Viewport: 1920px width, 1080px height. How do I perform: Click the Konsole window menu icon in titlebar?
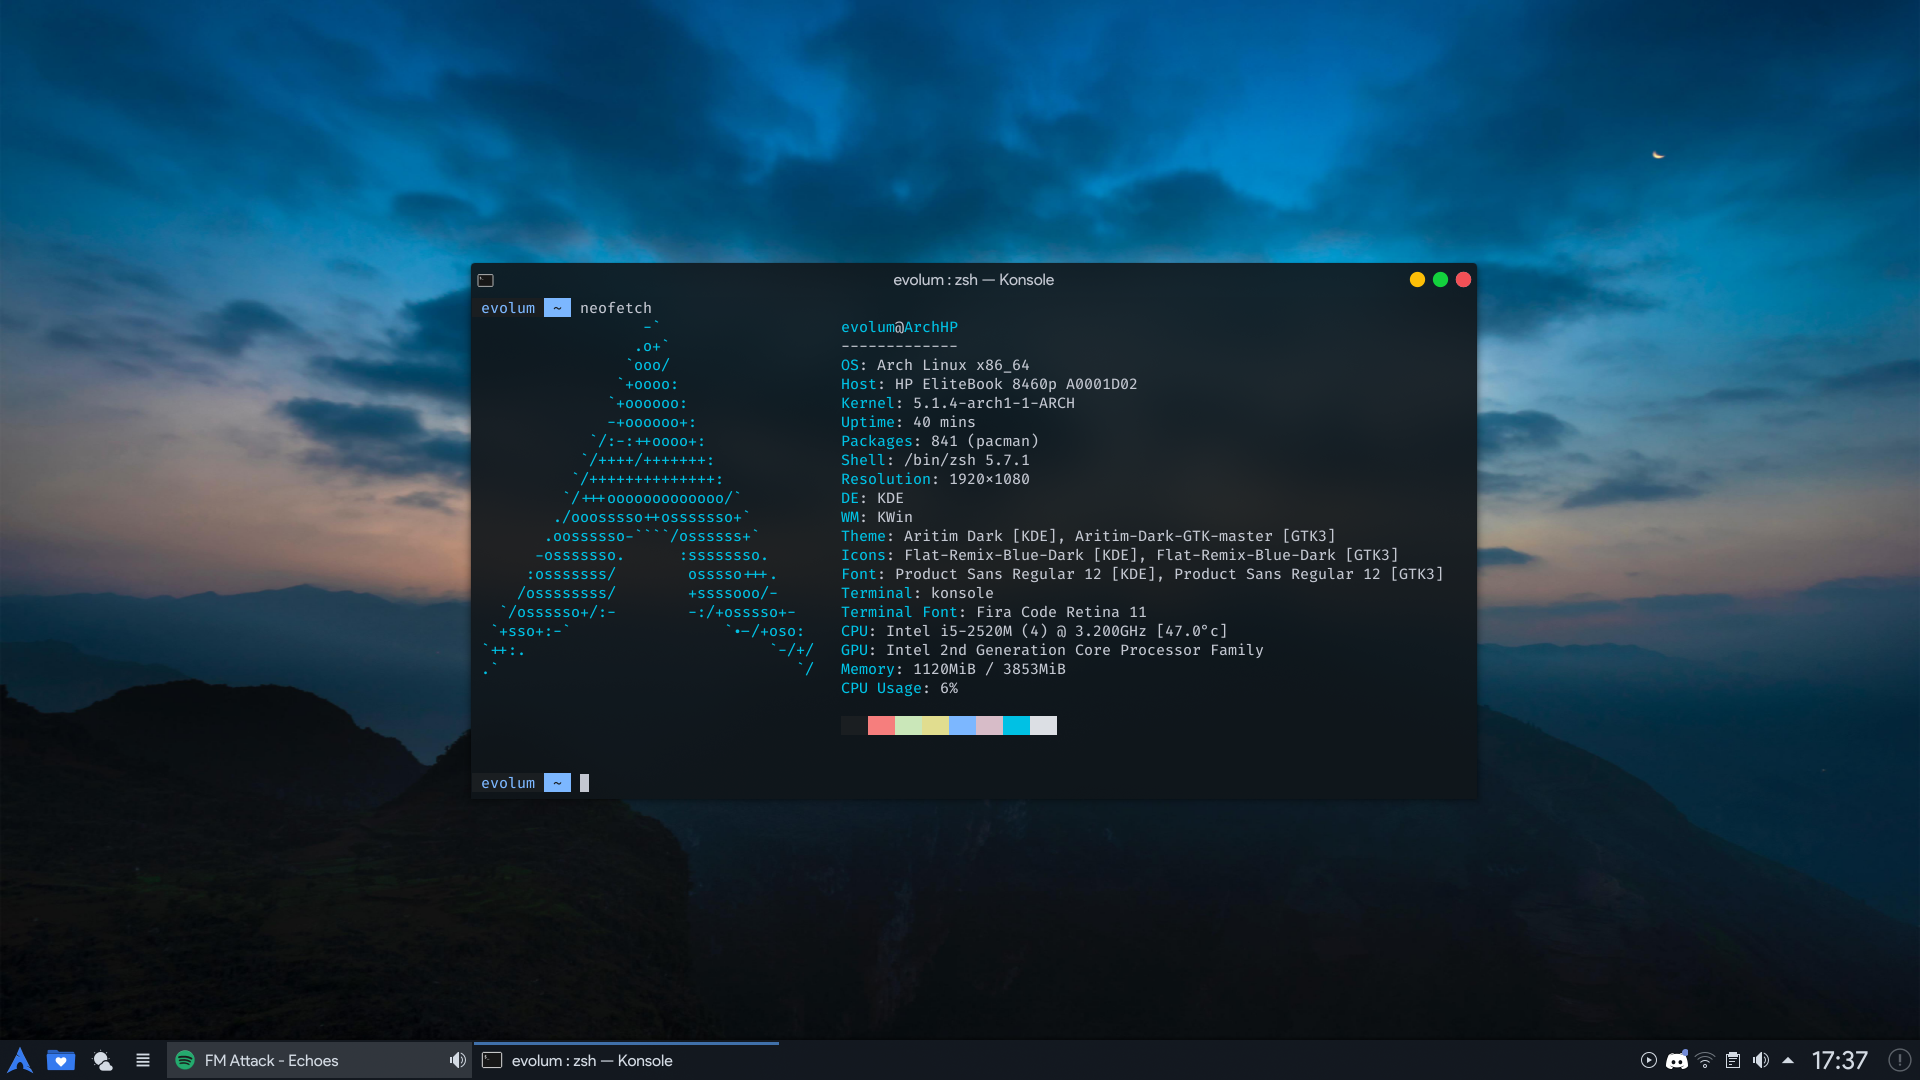(x=486, y=280)
